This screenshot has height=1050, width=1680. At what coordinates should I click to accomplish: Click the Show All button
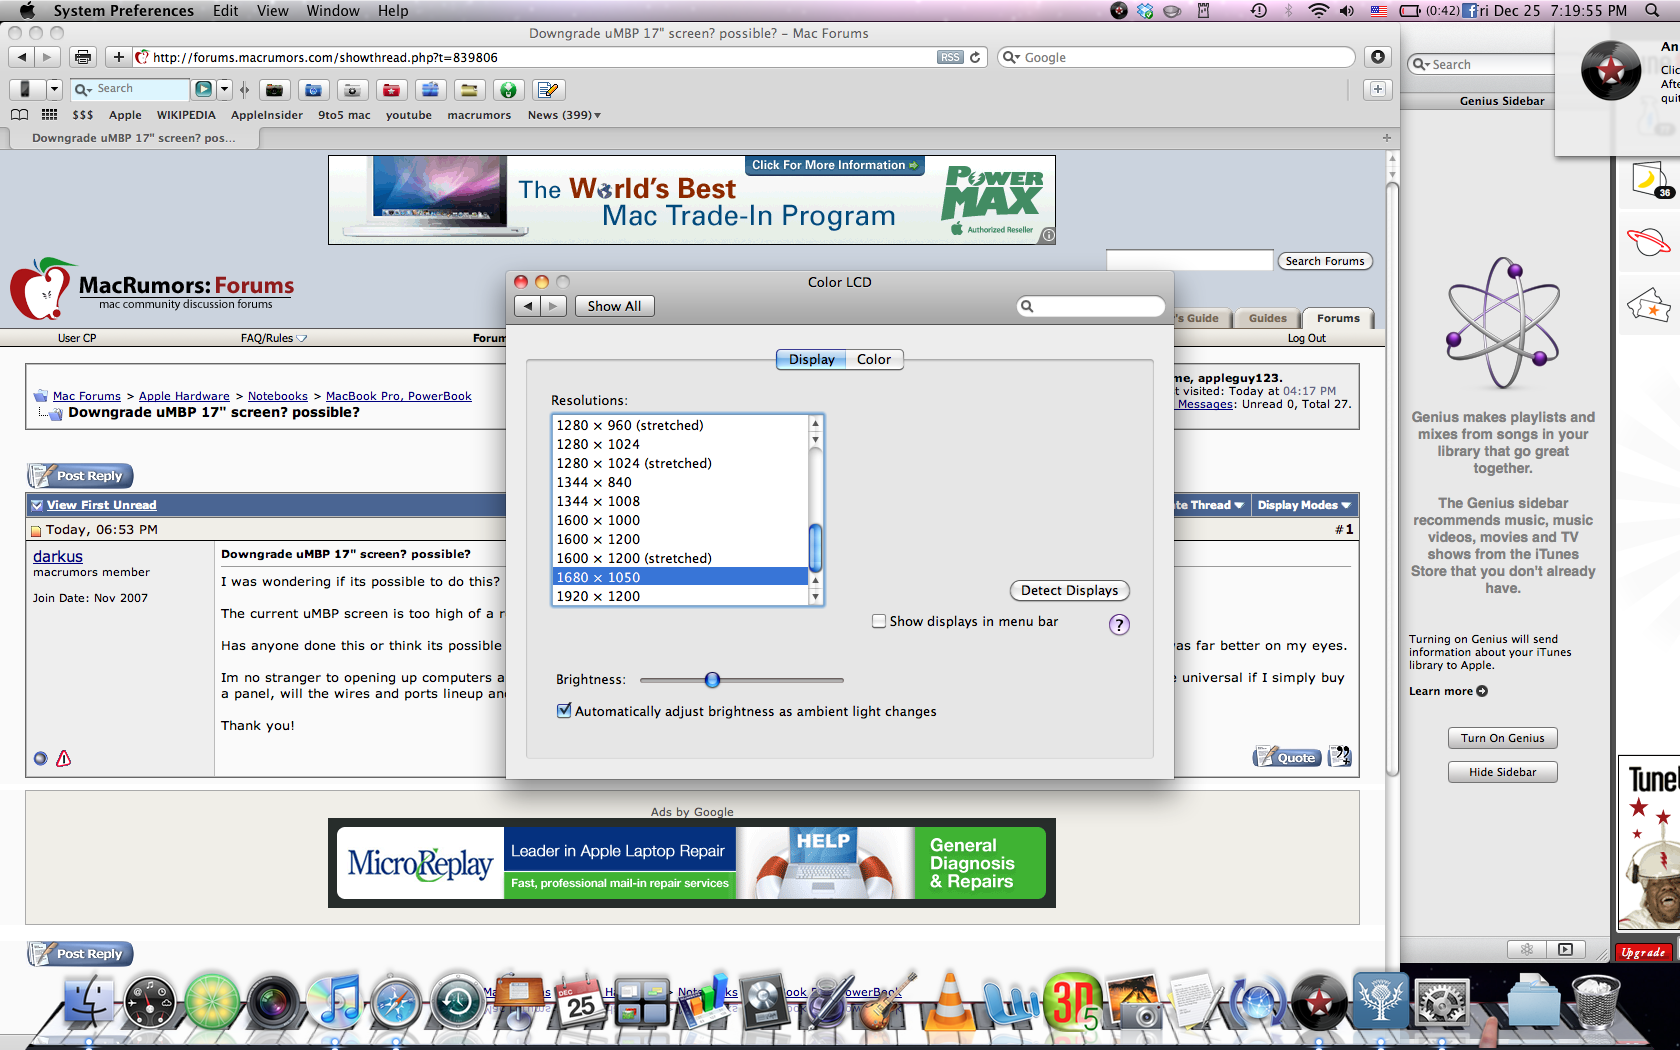pyautogui.click(x=614, y=306)
